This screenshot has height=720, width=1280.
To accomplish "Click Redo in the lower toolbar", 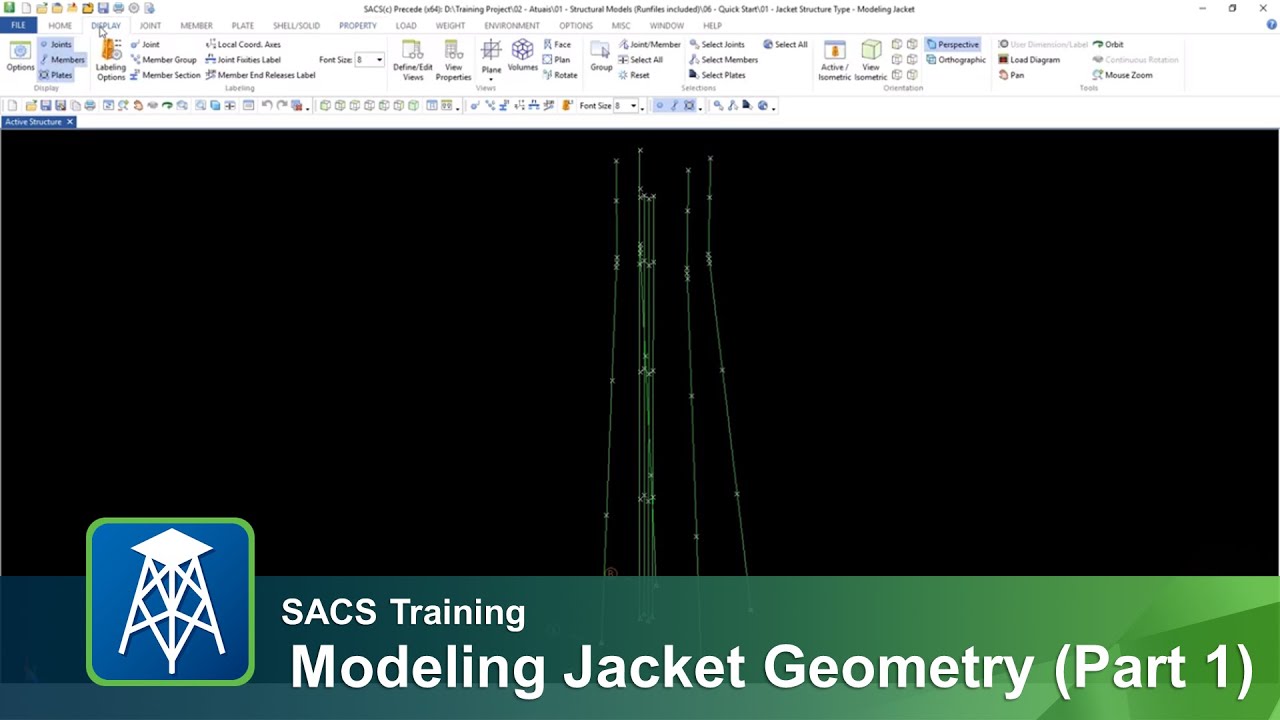I will click(282, 105).
